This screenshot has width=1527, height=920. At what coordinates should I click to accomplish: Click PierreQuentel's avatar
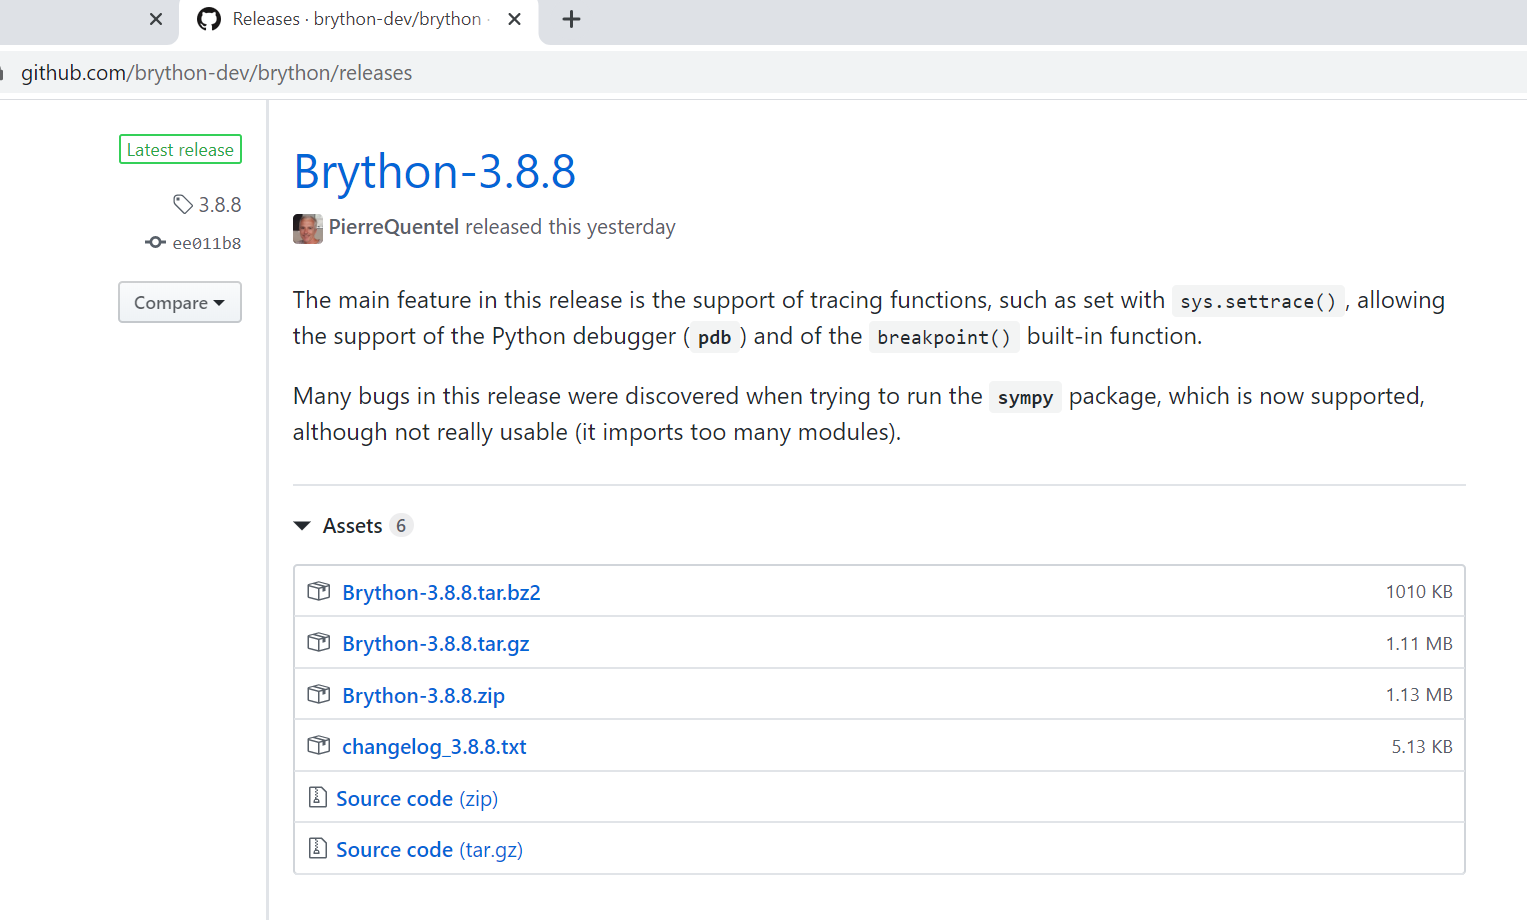308,228
